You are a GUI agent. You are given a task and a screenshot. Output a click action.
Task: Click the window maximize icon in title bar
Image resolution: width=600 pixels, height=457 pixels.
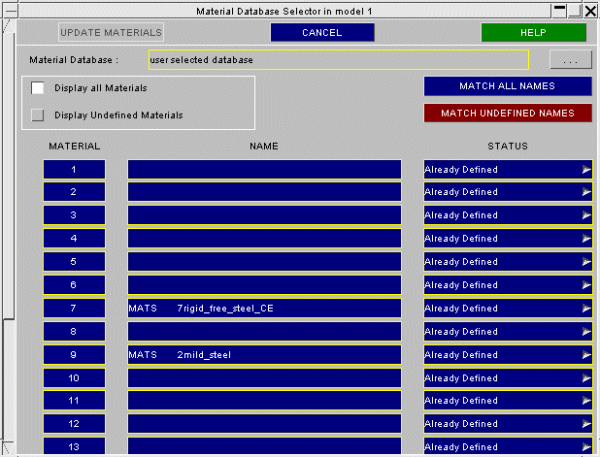point(576,10)
